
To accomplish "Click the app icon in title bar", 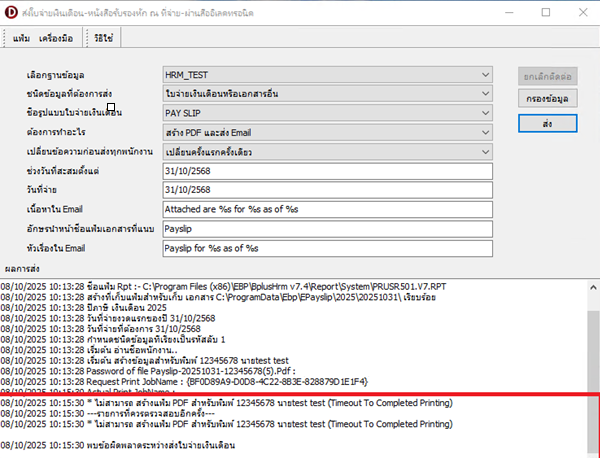I will [x=11, y=12].
